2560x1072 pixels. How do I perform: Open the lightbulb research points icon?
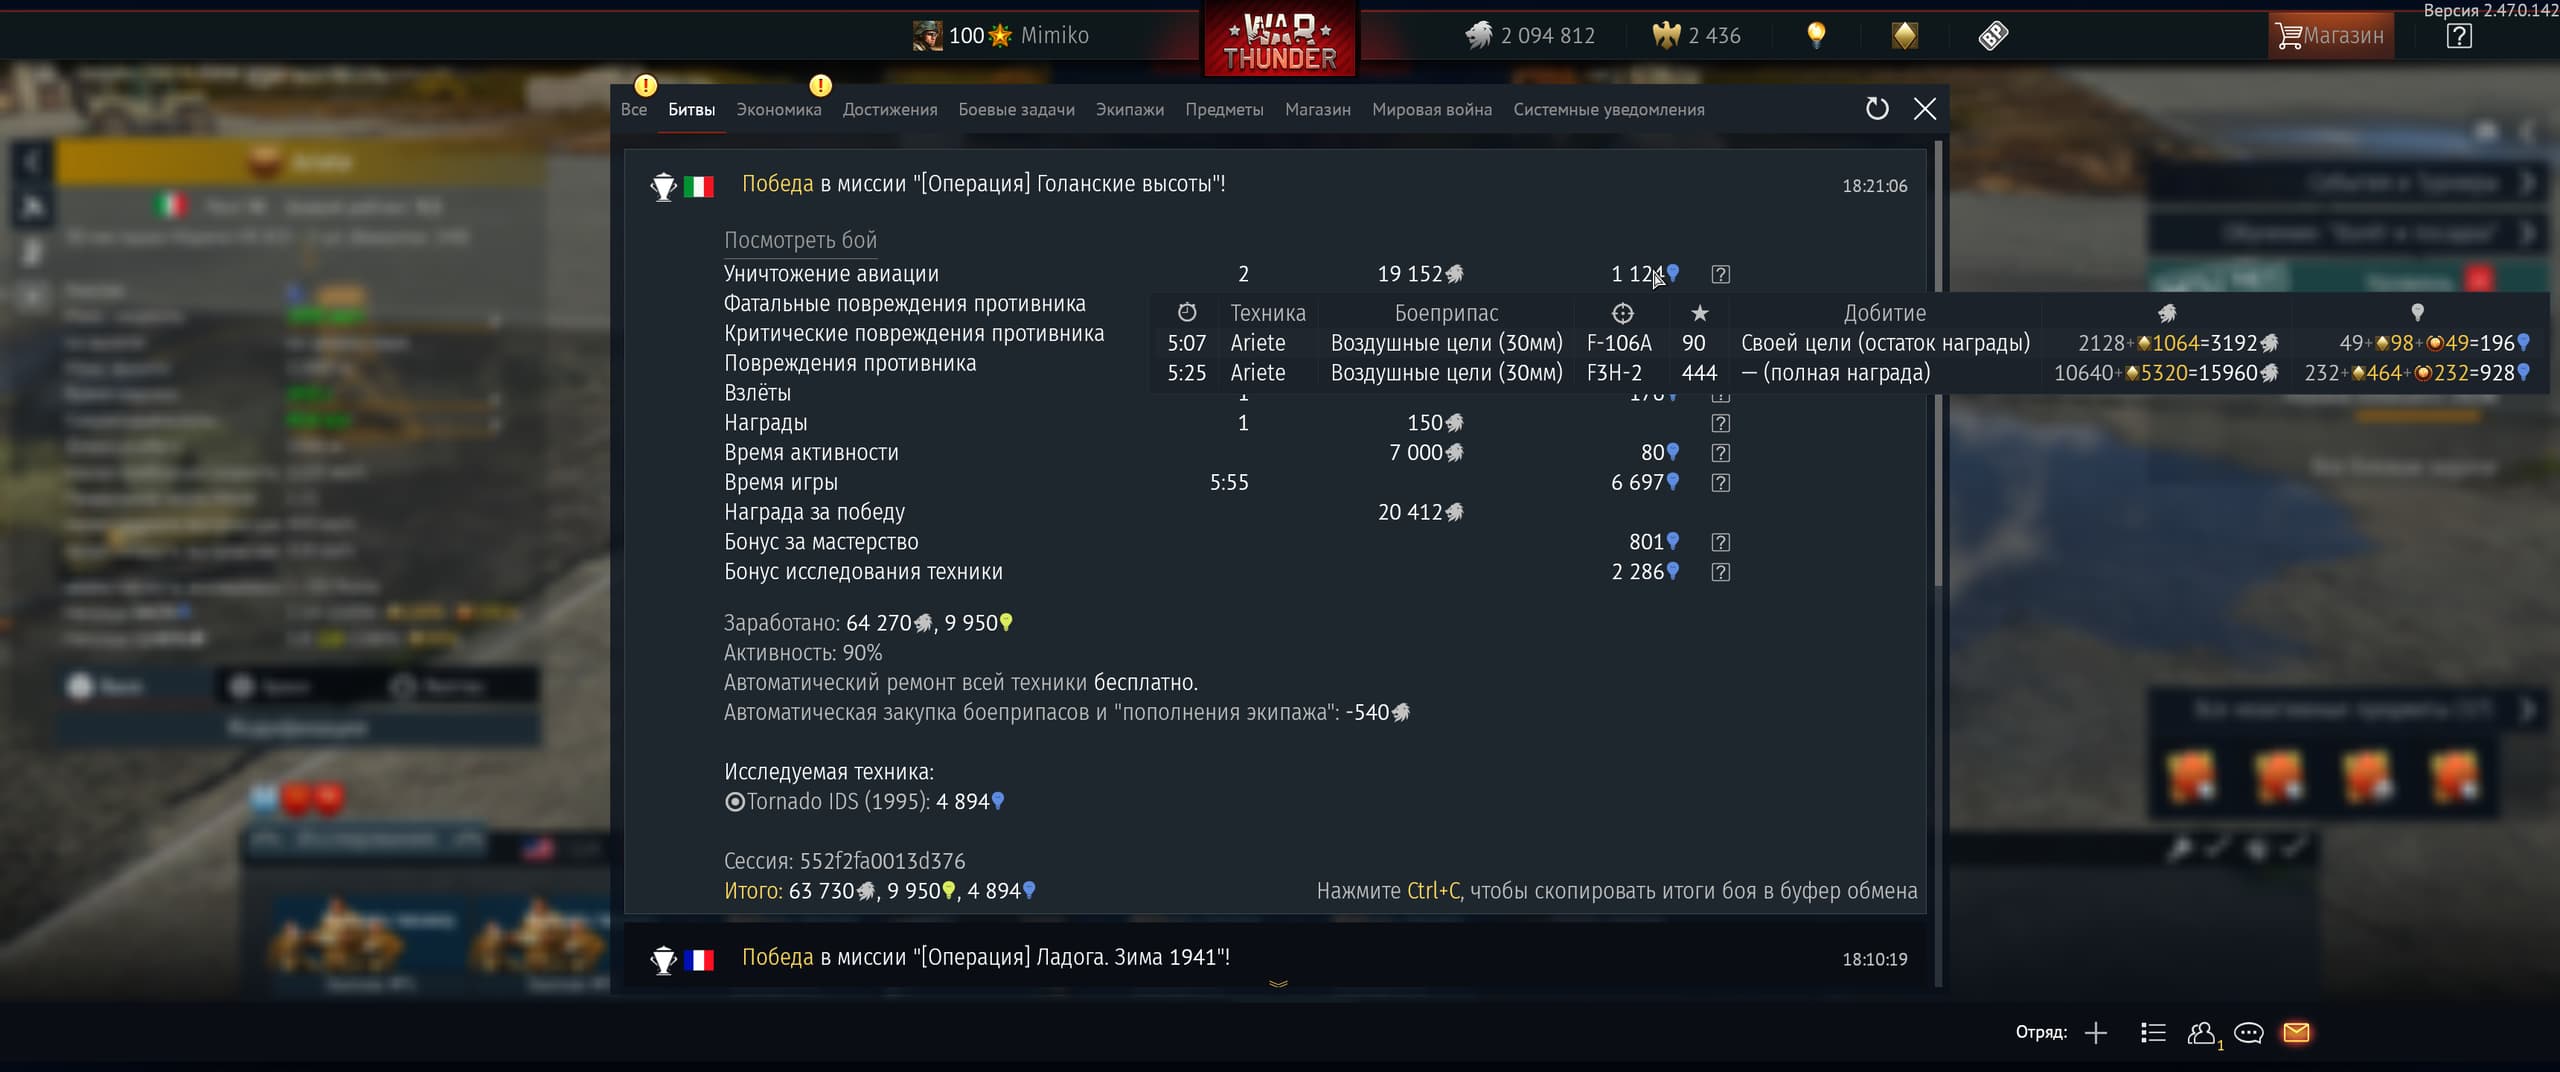click(1816, 36)
